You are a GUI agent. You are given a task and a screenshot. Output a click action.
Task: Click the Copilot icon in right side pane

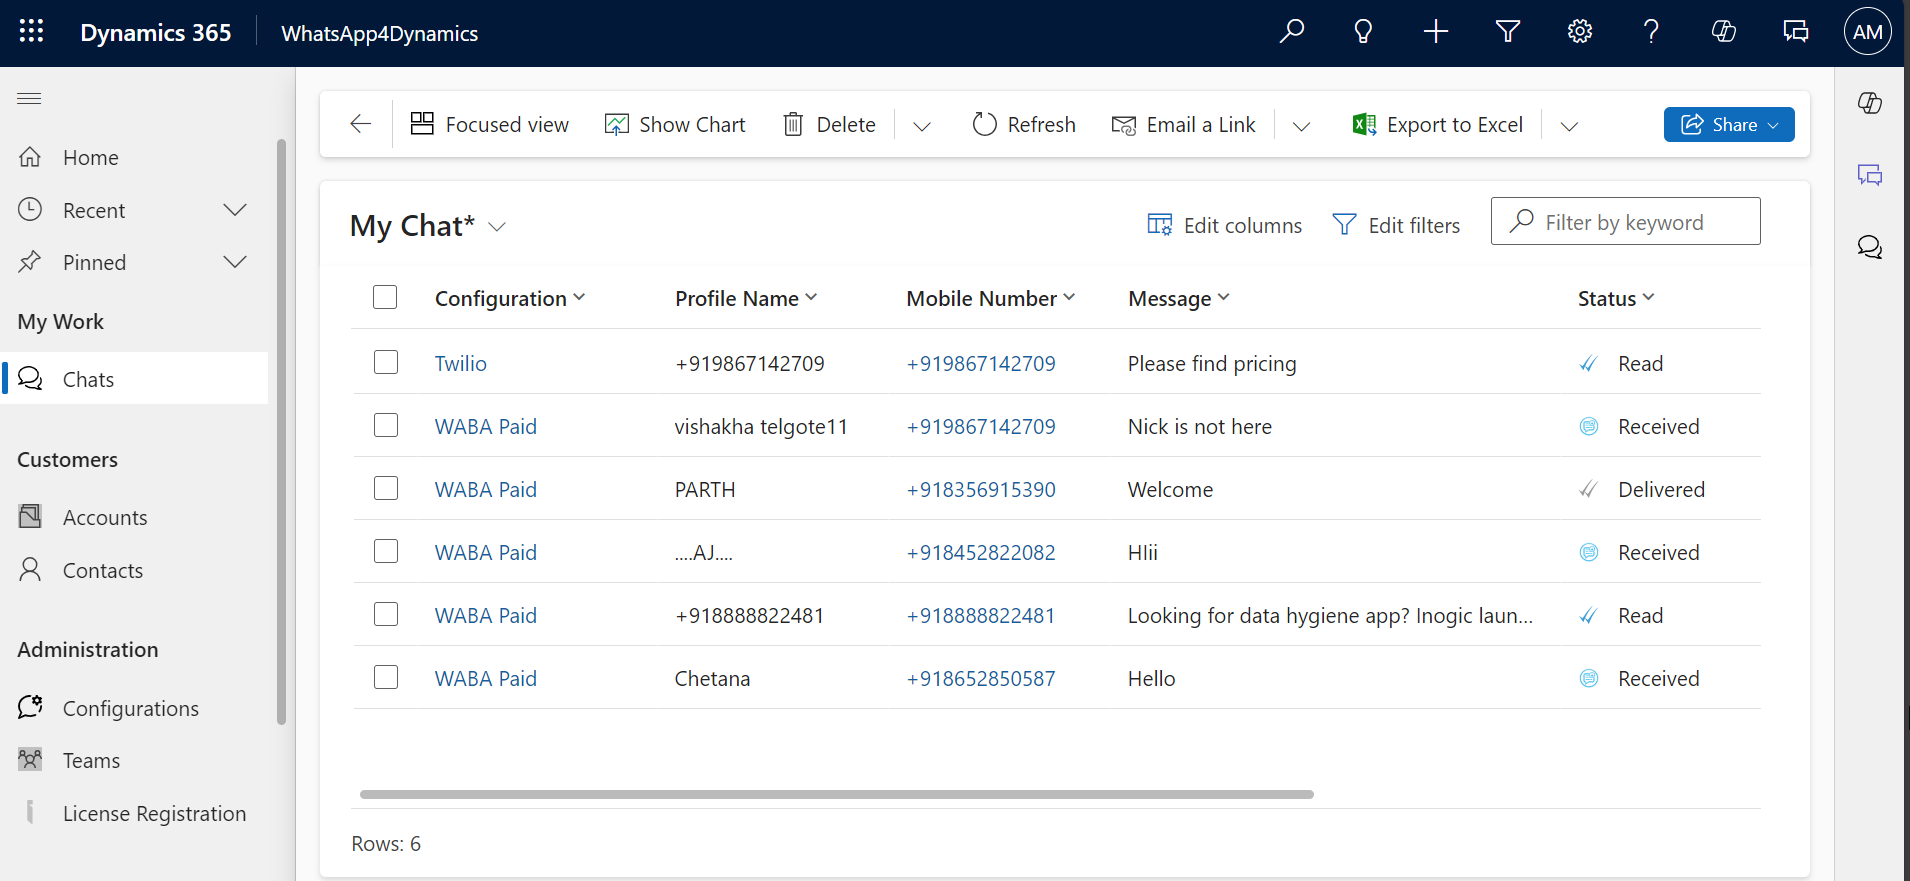pos(1870,103)
